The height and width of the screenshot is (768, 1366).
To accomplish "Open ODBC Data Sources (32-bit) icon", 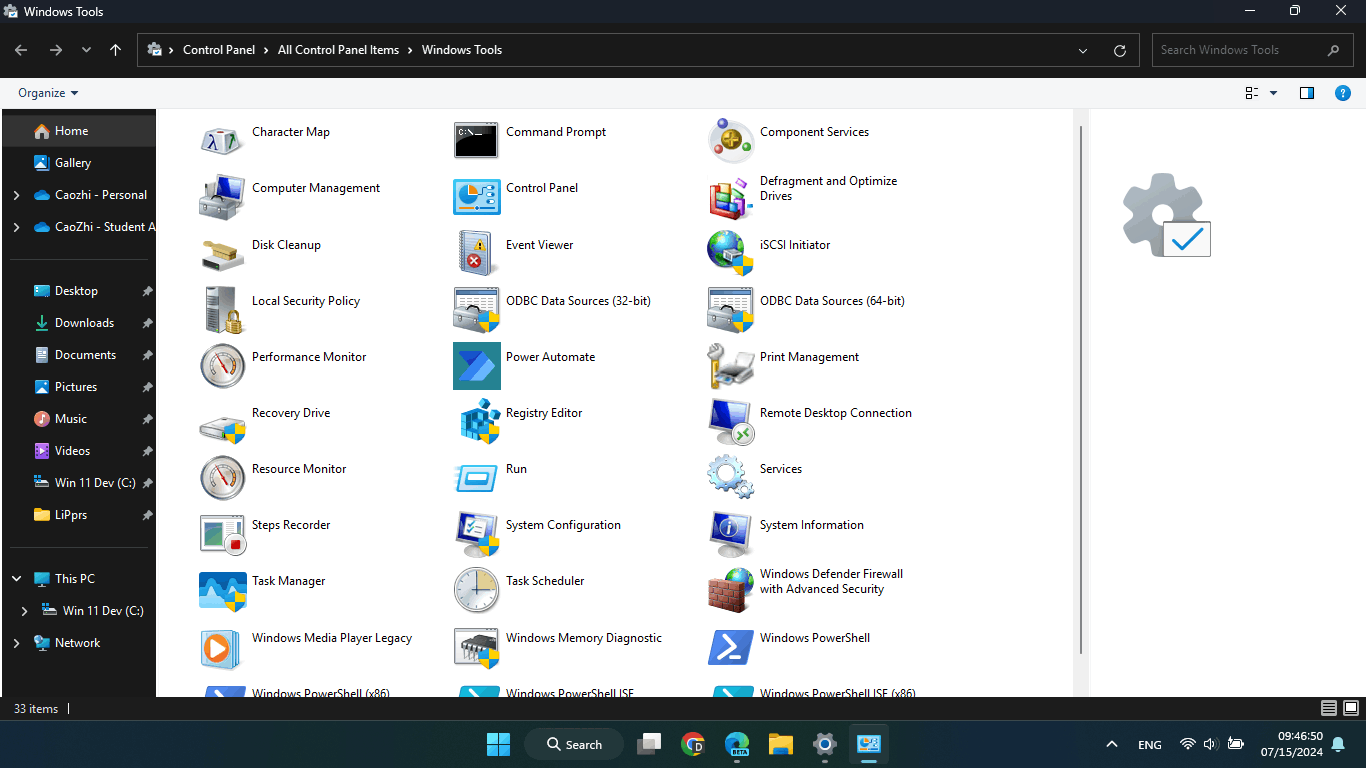I will click(x=476, y=310).
